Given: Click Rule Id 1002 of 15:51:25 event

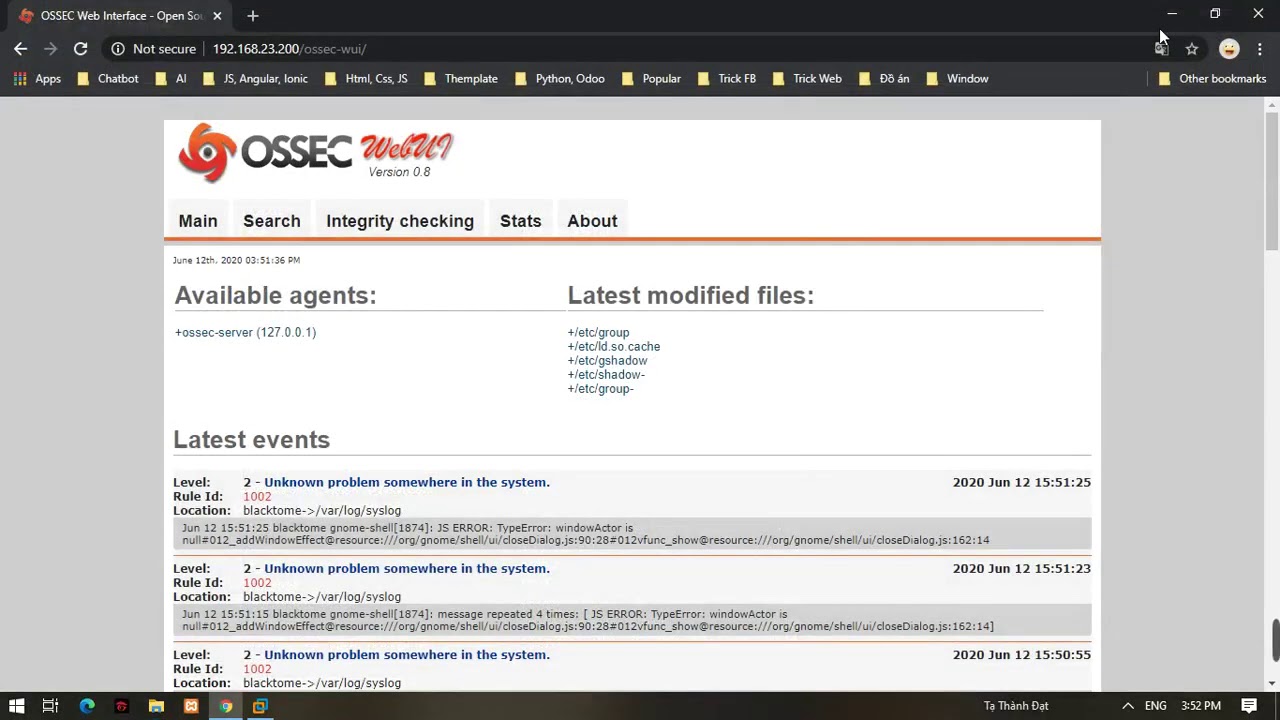Looking at the screenshot, I should point(257,496).
